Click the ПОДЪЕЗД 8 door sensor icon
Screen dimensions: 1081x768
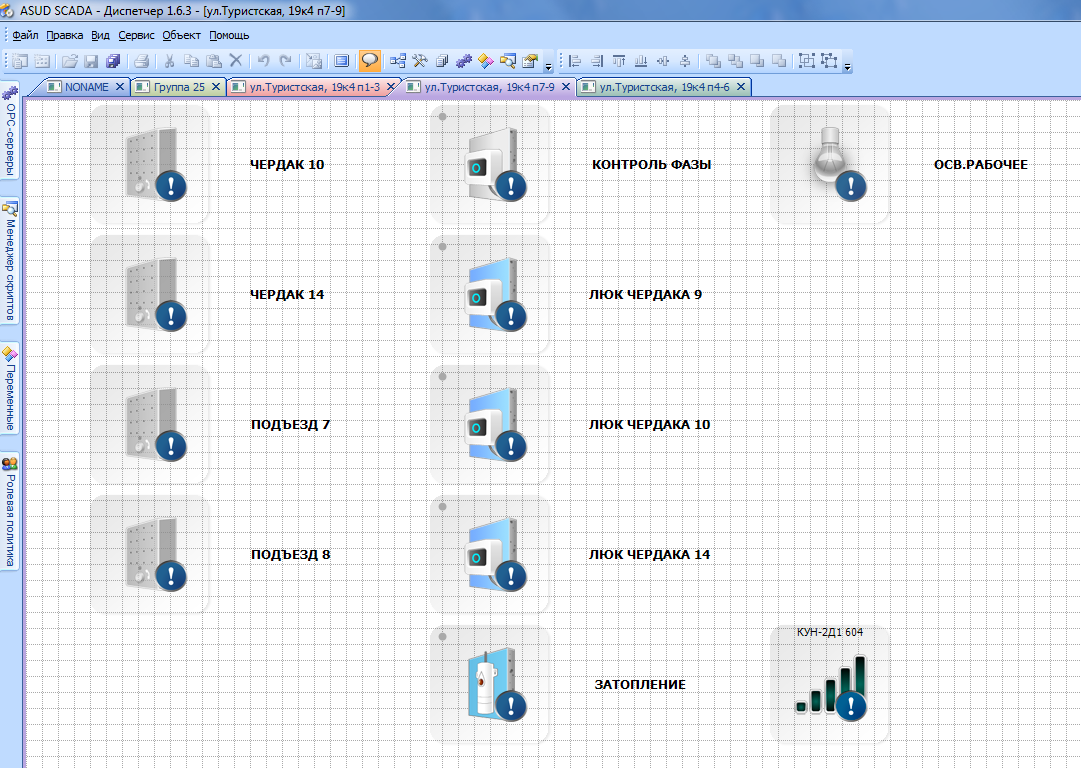[x=151, y=554]
